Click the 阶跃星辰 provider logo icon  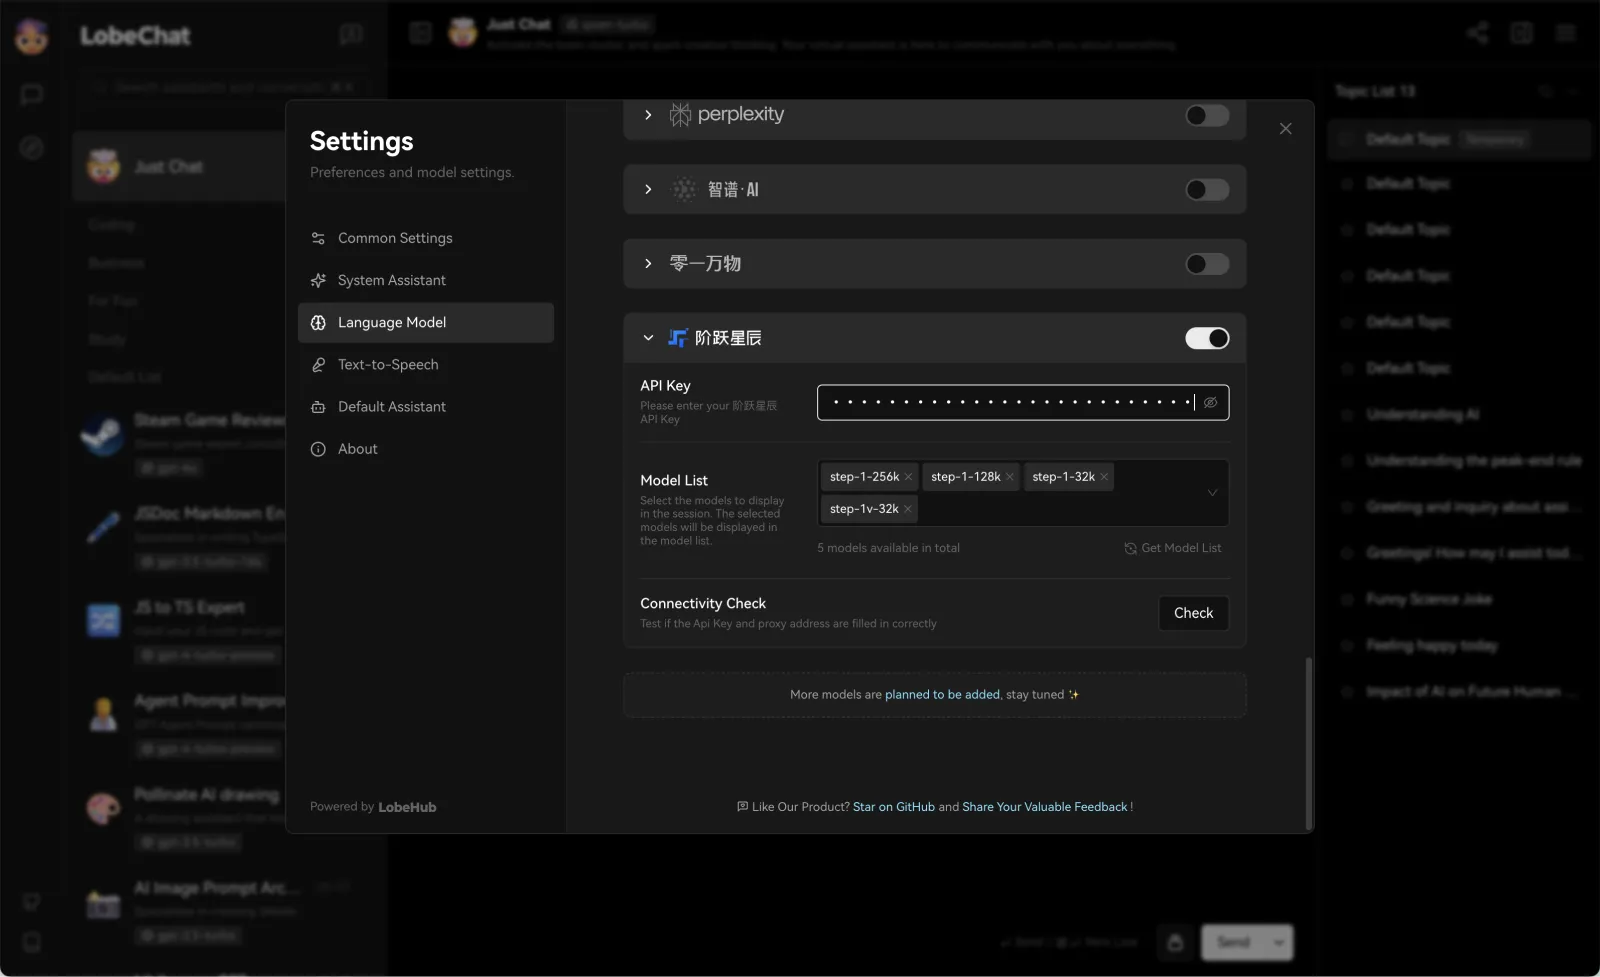pyautogui.click(x=678, y=338)
